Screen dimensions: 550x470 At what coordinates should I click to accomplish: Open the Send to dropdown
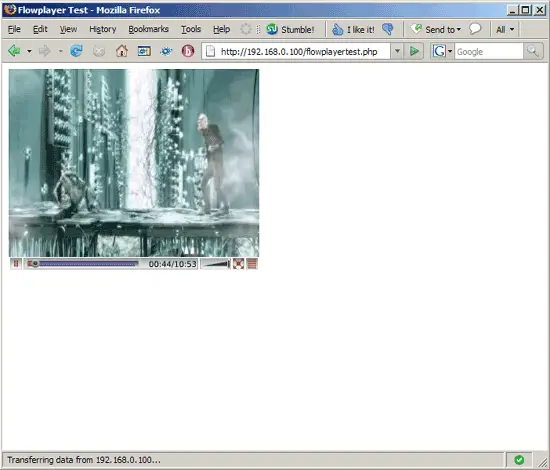[x=436, y=29]
